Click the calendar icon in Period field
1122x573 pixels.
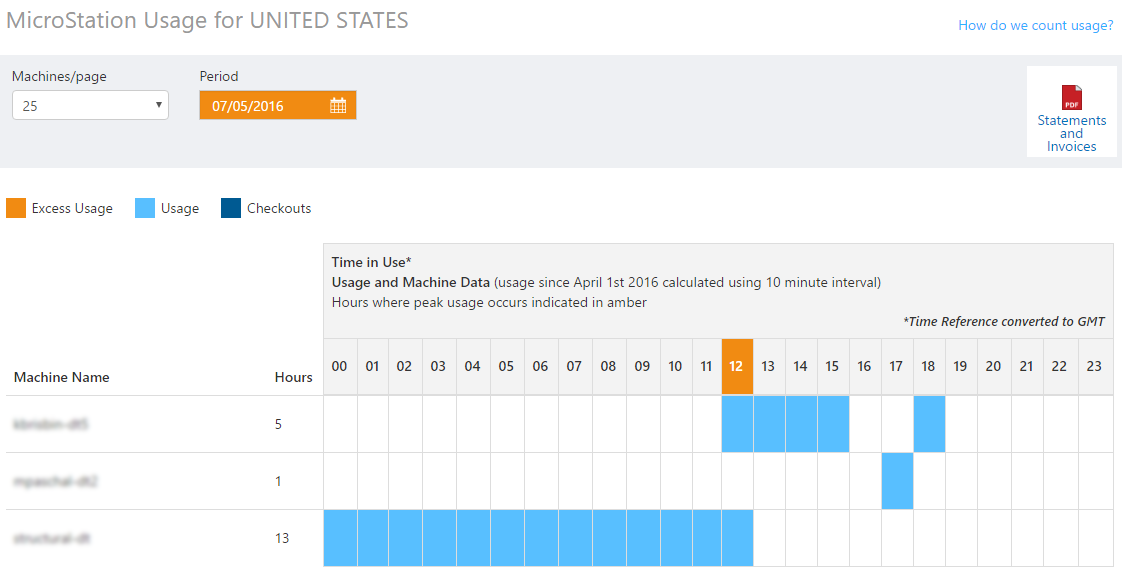click(x=338, y=106)
